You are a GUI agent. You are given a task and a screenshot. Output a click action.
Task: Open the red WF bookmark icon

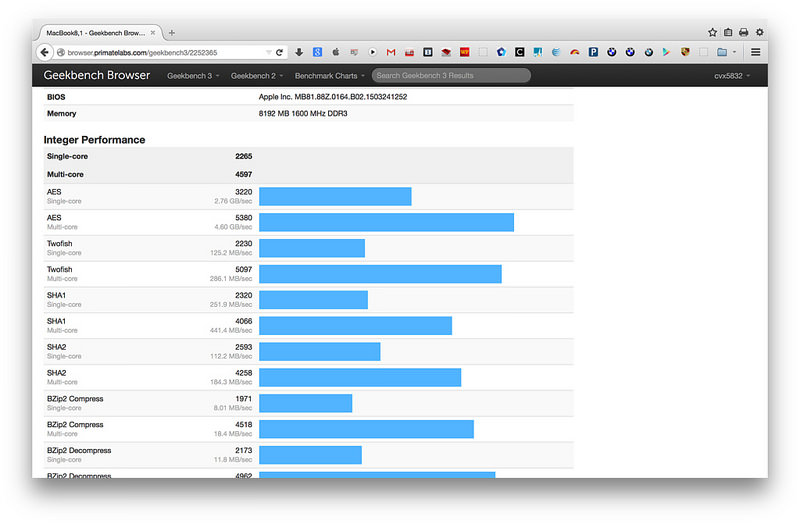tap(464, 52)
